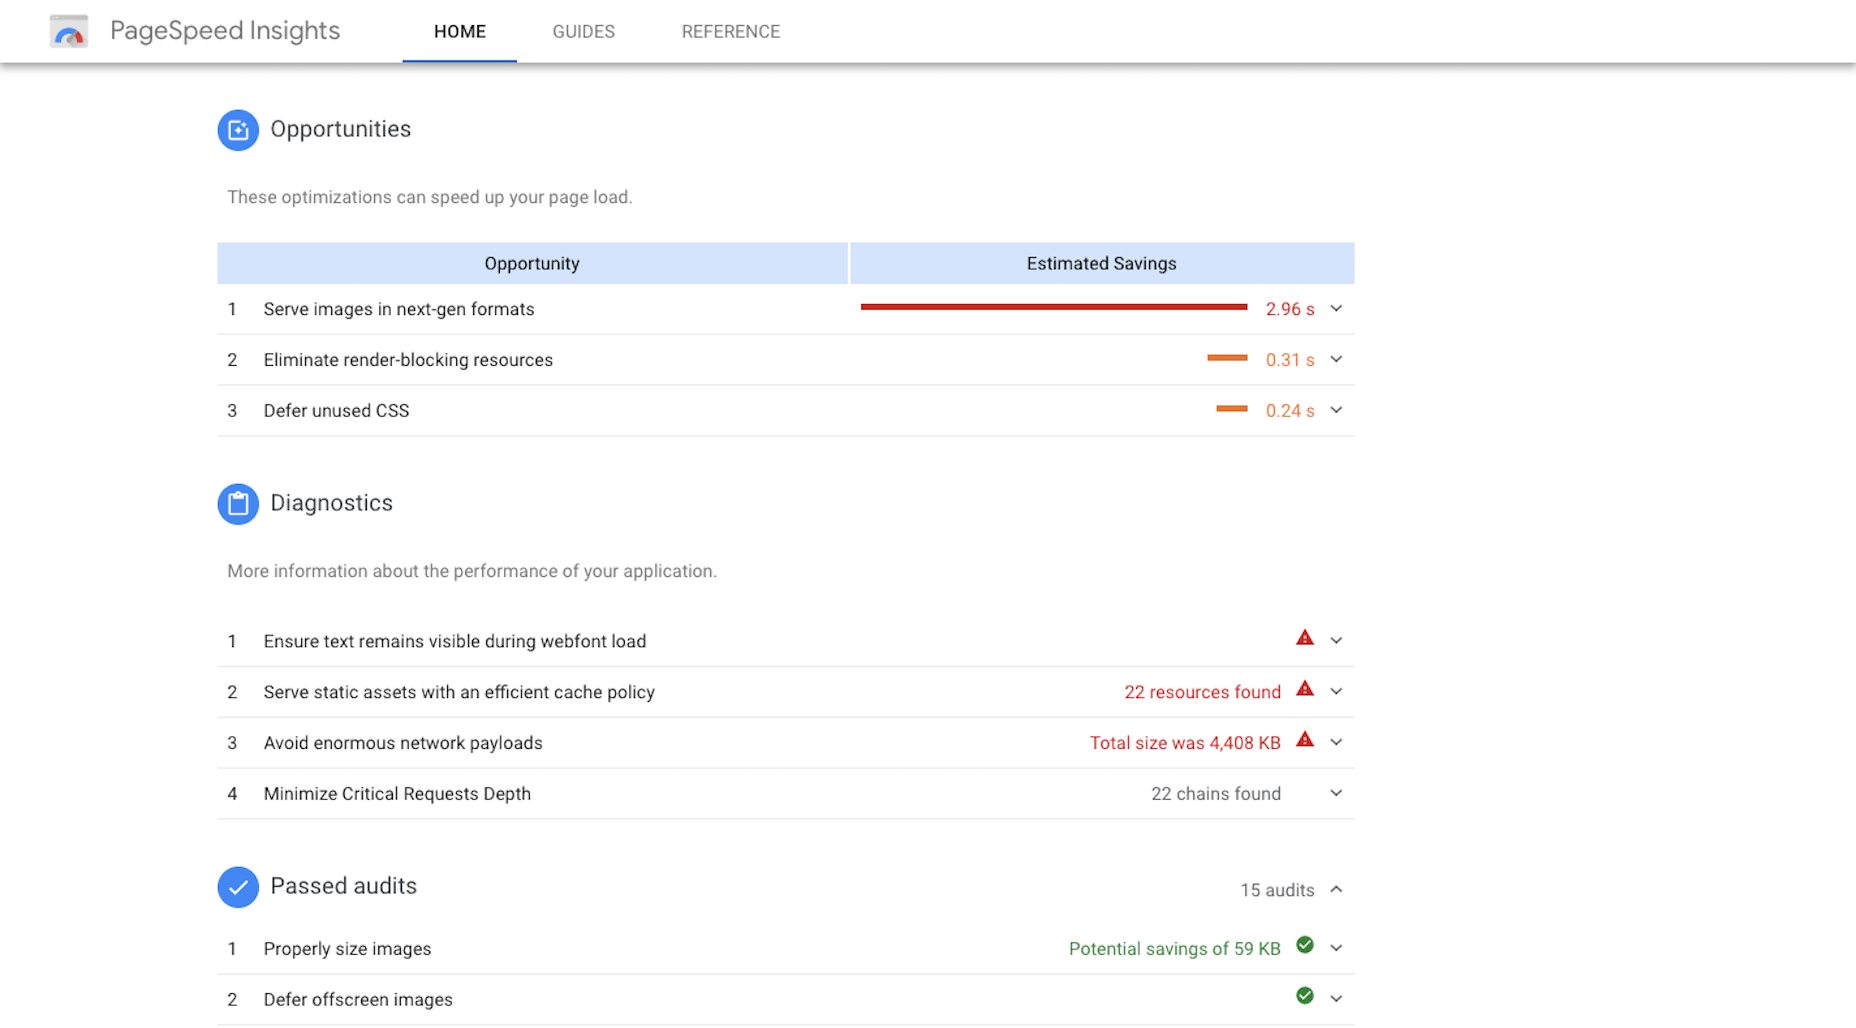Expand Serve images in next-gen formats
Image resolution: width=1856 pixels, height=1028 pixels.
[1336, 309]
